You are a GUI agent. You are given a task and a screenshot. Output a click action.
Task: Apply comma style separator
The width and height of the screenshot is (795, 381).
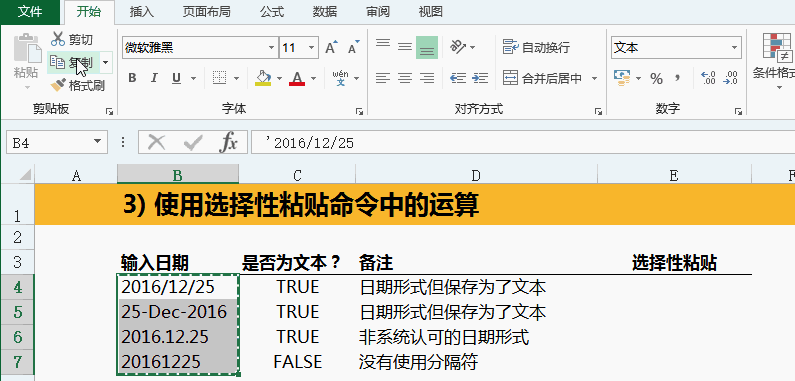[677, 78]
